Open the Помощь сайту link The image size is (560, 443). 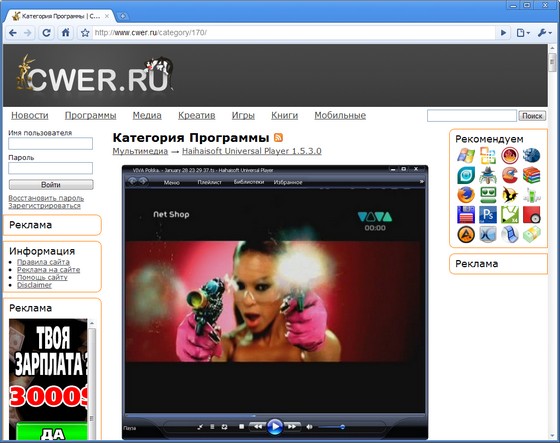click(x=42, y=277)
